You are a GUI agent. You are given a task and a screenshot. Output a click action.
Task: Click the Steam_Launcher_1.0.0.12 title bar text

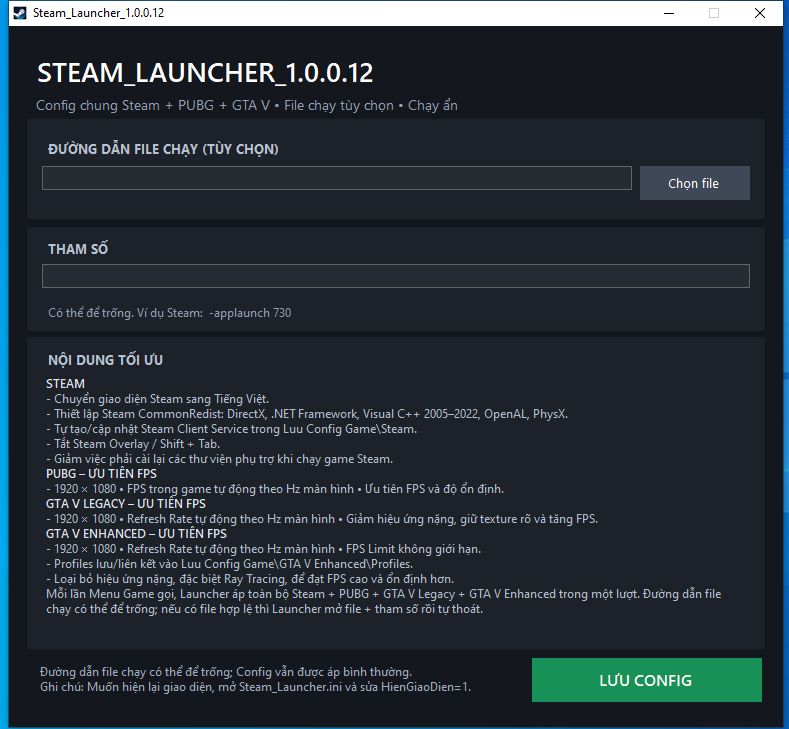coord(99,13)
